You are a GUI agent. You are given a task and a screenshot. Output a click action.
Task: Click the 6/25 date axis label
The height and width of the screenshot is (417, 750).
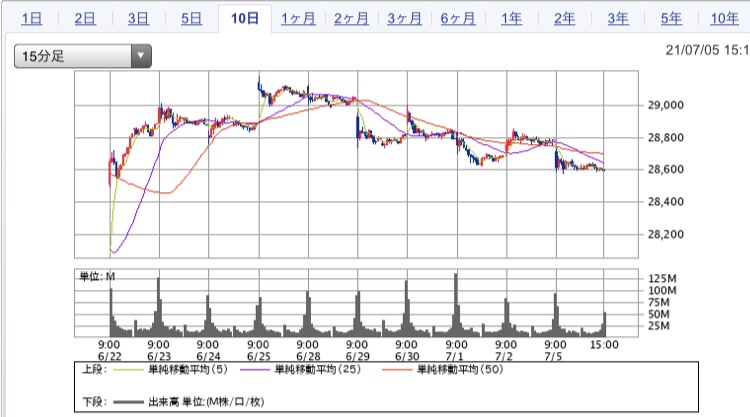click(x=258, y=357)
